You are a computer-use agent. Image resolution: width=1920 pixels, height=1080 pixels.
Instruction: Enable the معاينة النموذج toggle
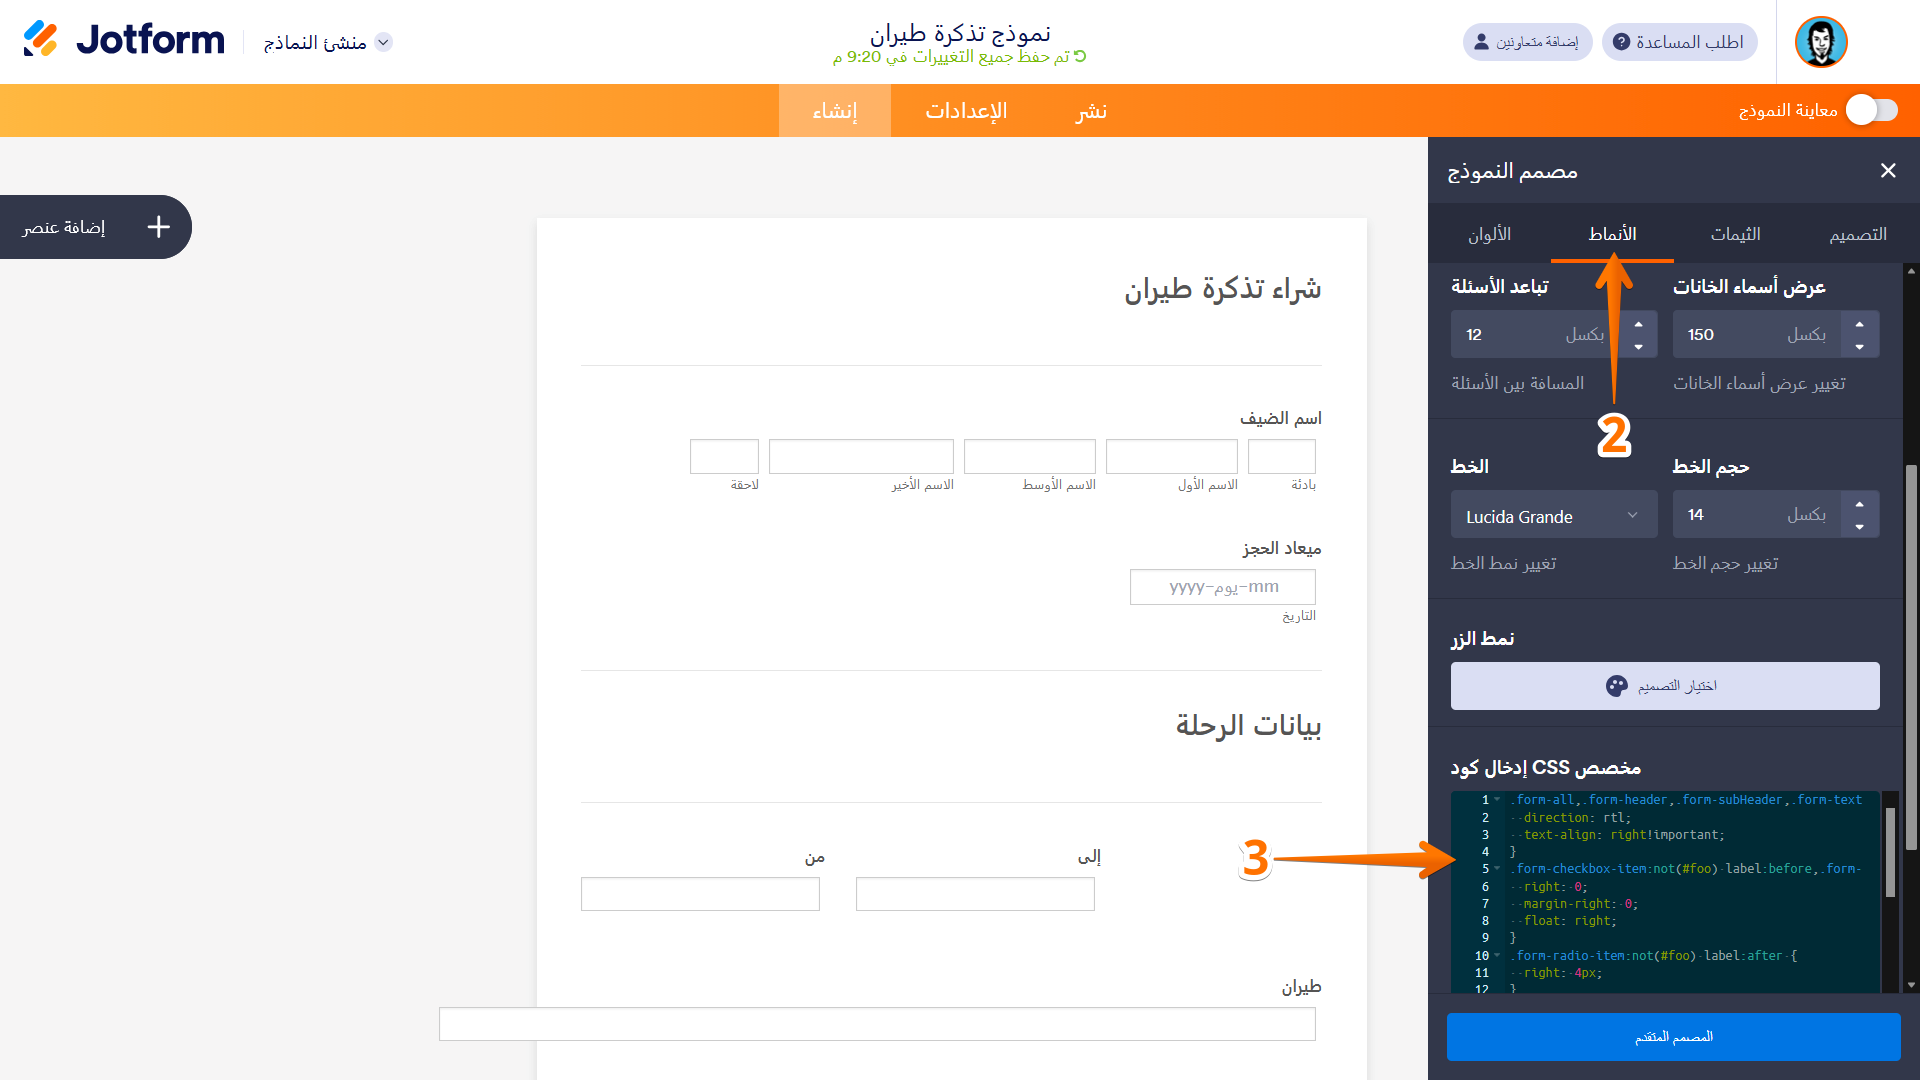pos(1871,111)
